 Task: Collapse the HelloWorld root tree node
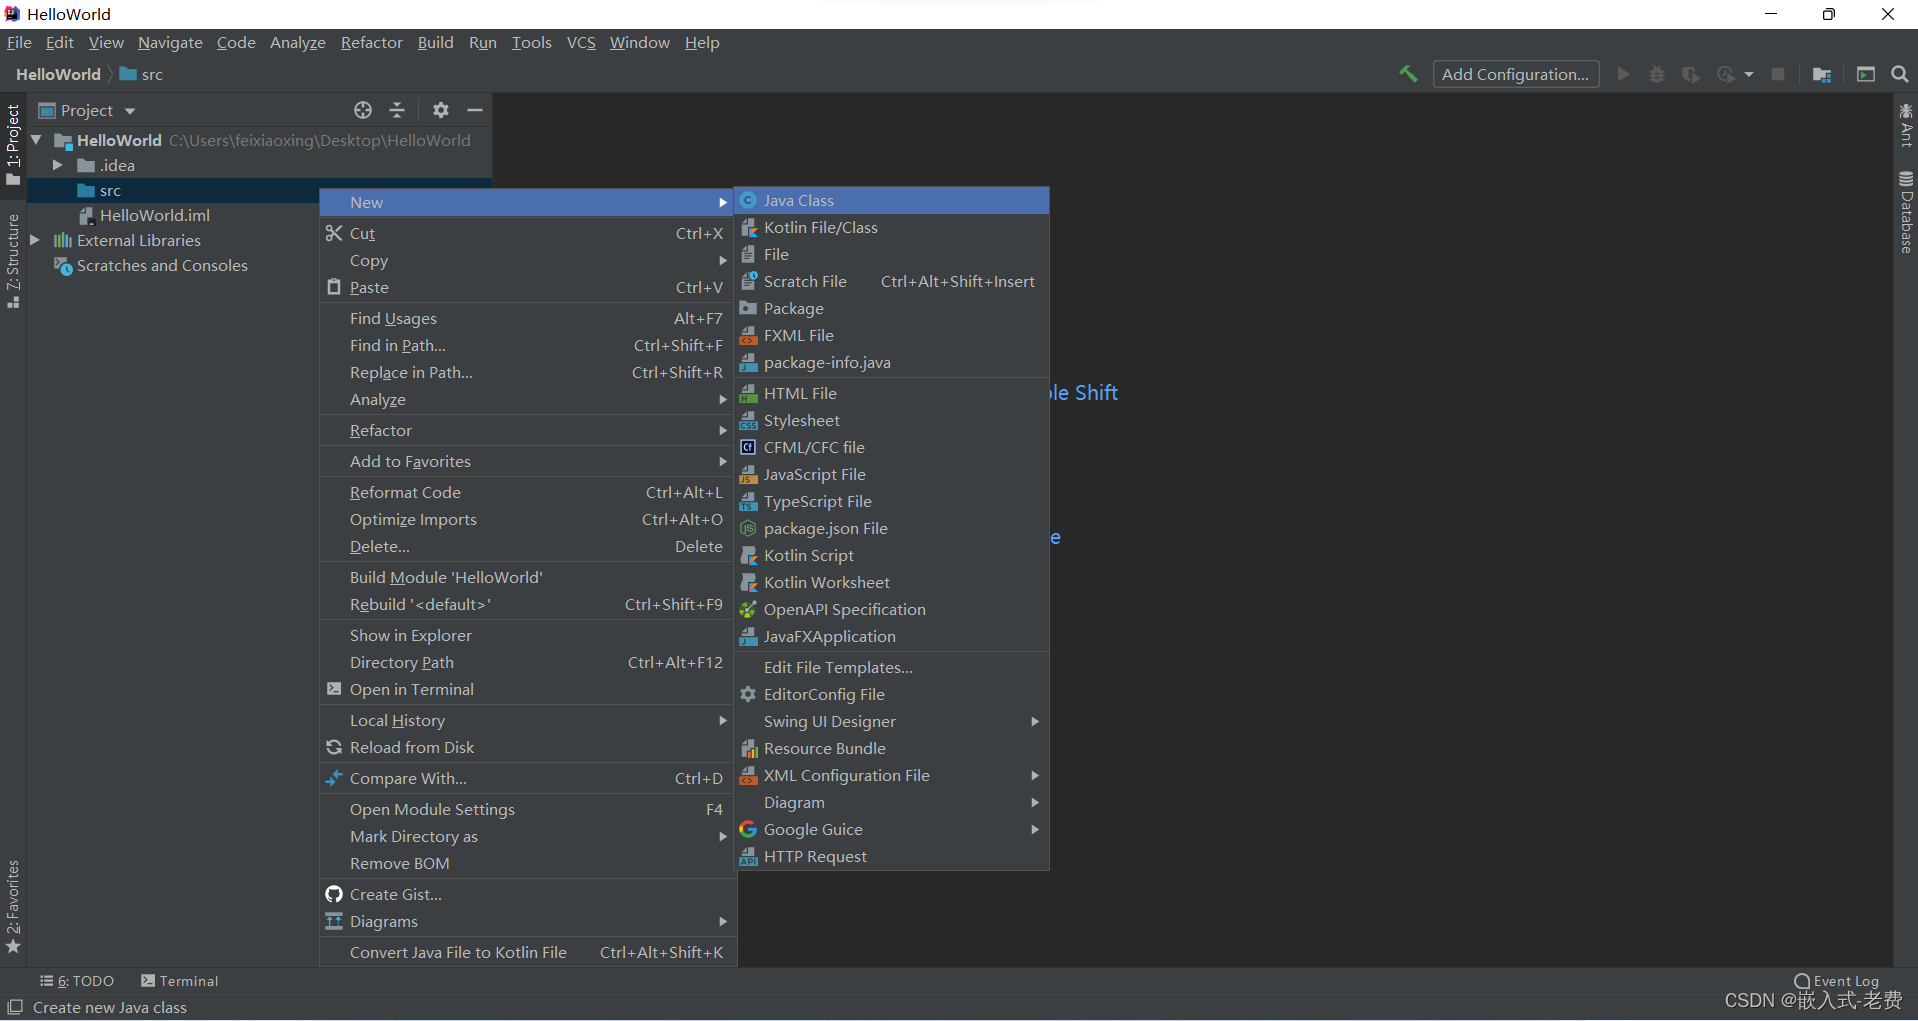point(37,140)
